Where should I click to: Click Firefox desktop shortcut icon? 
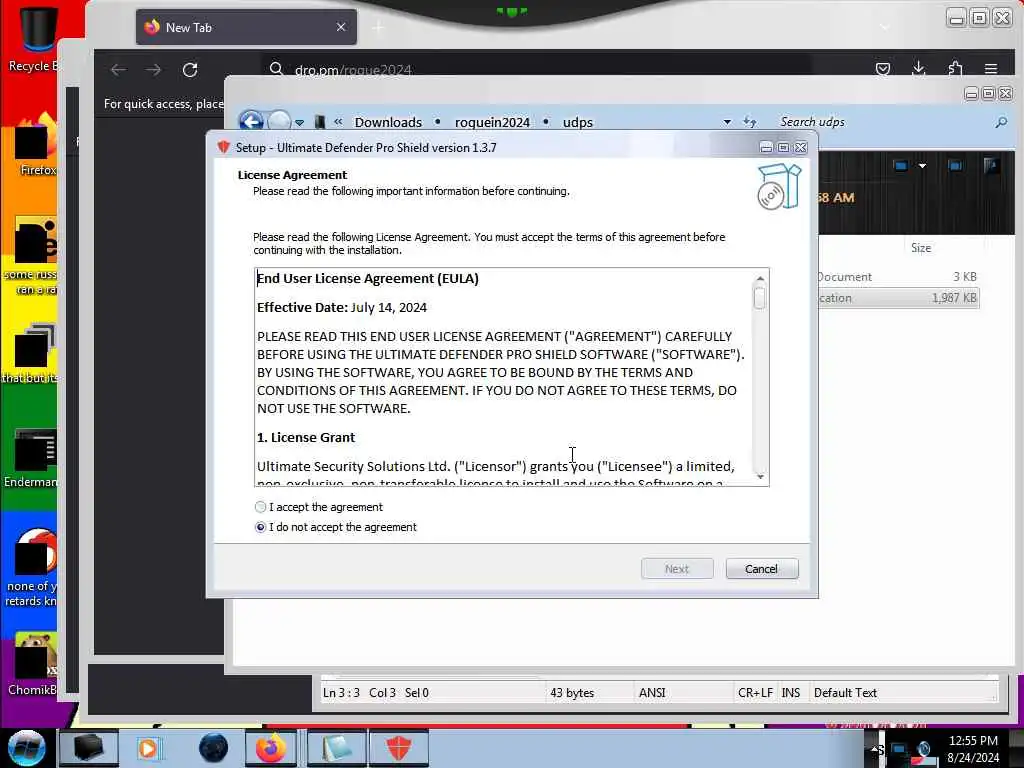(x=37, y=146)
